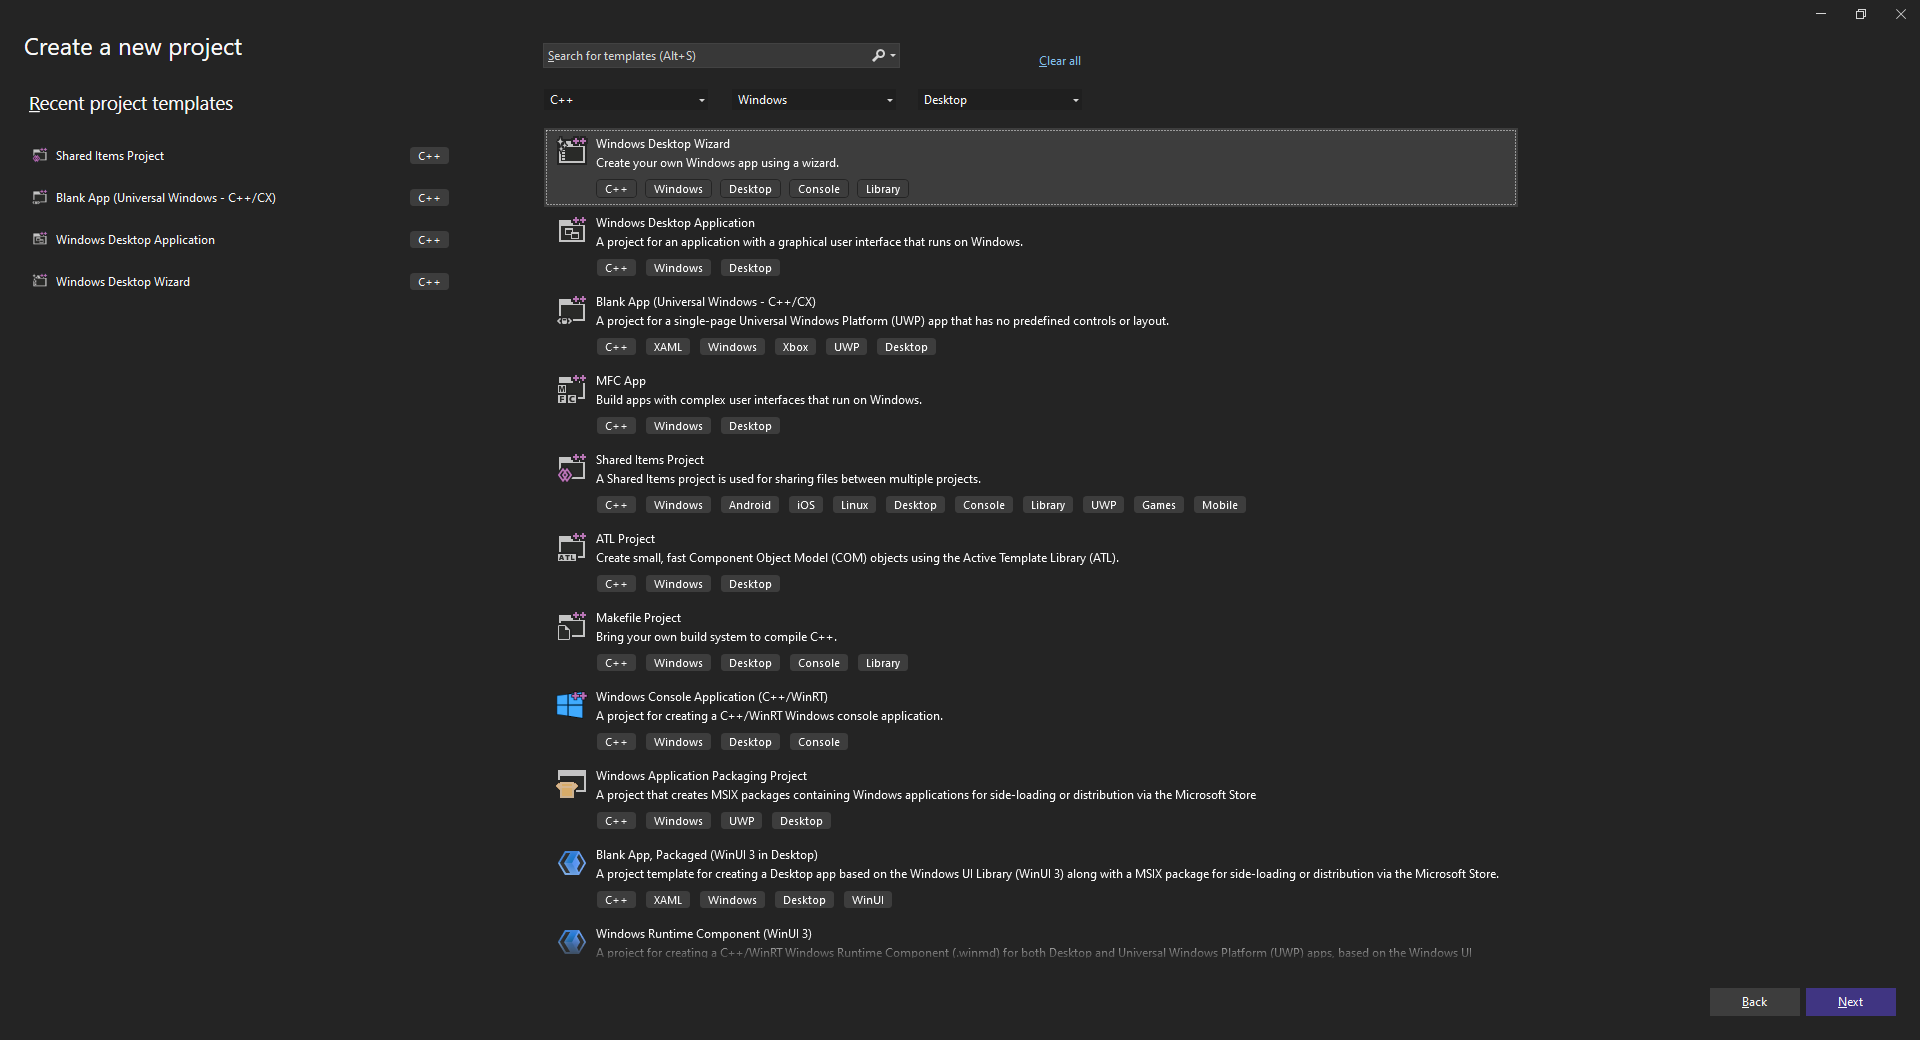Open the Windows platform filter dropdown

tap(815, 100)
